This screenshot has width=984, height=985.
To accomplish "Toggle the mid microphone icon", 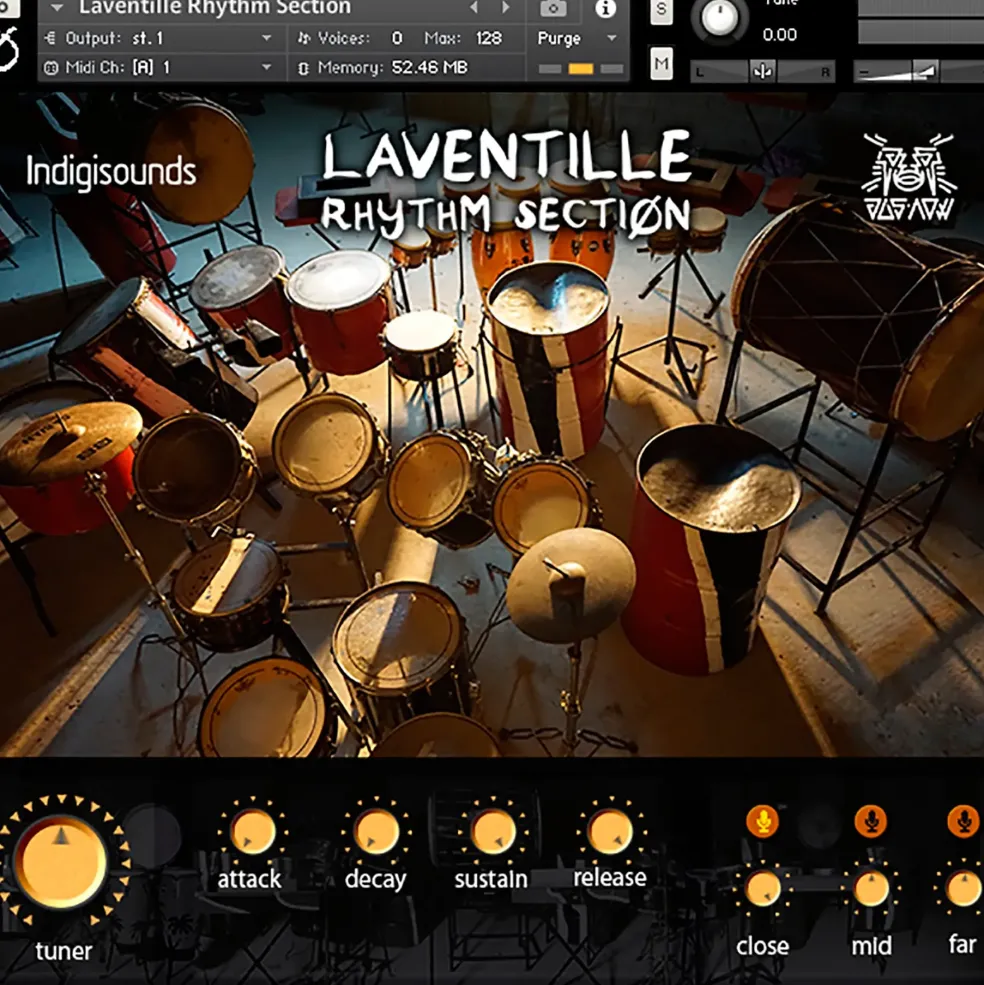I will [871, 821].
